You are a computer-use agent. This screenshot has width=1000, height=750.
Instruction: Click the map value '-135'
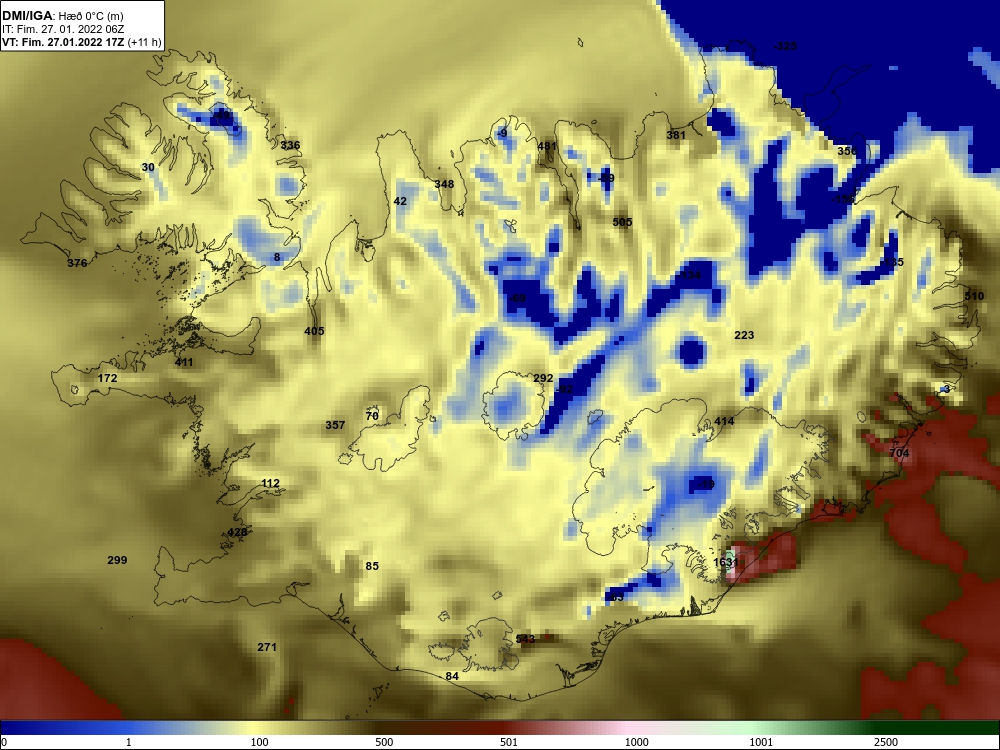click(892, 262)
